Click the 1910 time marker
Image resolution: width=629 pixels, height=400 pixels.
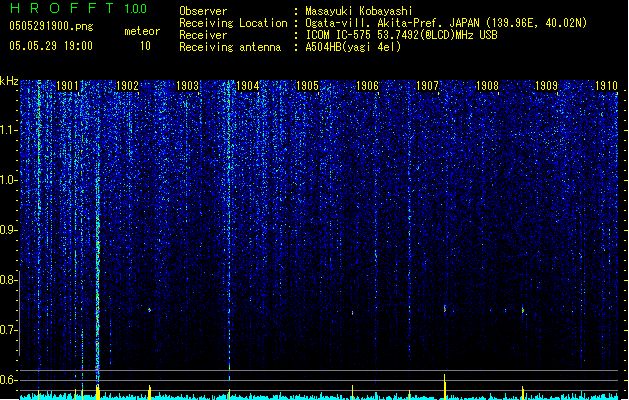606,86
